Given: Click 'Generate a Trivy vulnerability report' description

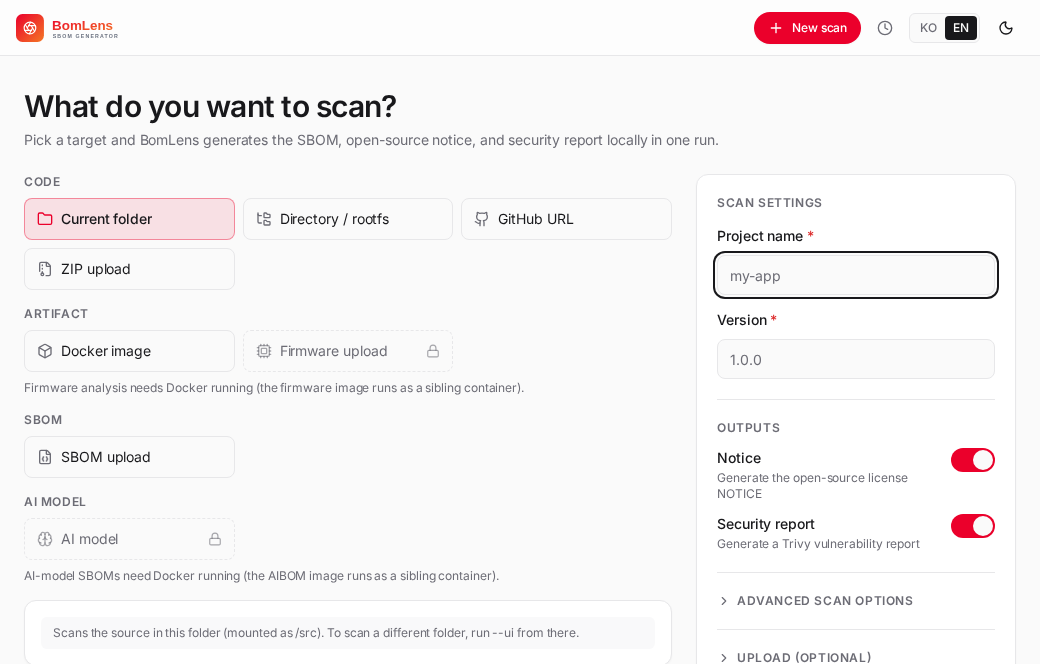Looking at the screenshot, I should coord(818,544).
